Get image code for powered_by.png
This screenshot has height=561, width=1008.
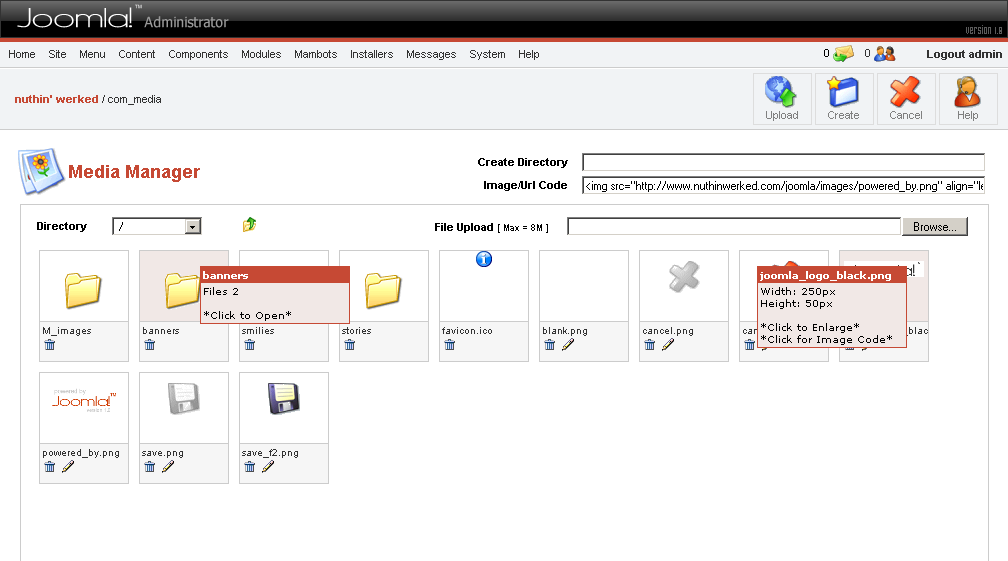coord(68,467)
